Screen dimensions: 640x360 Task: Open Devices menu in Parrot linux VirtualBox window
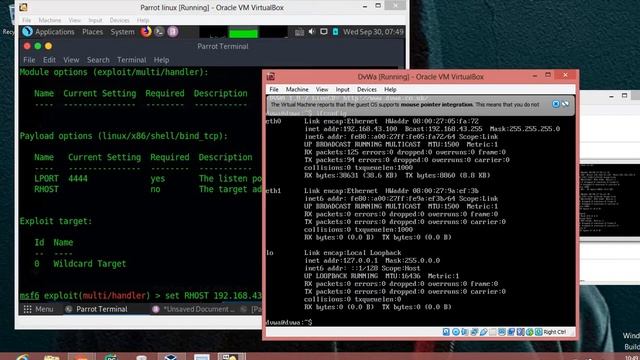point(119,20)
